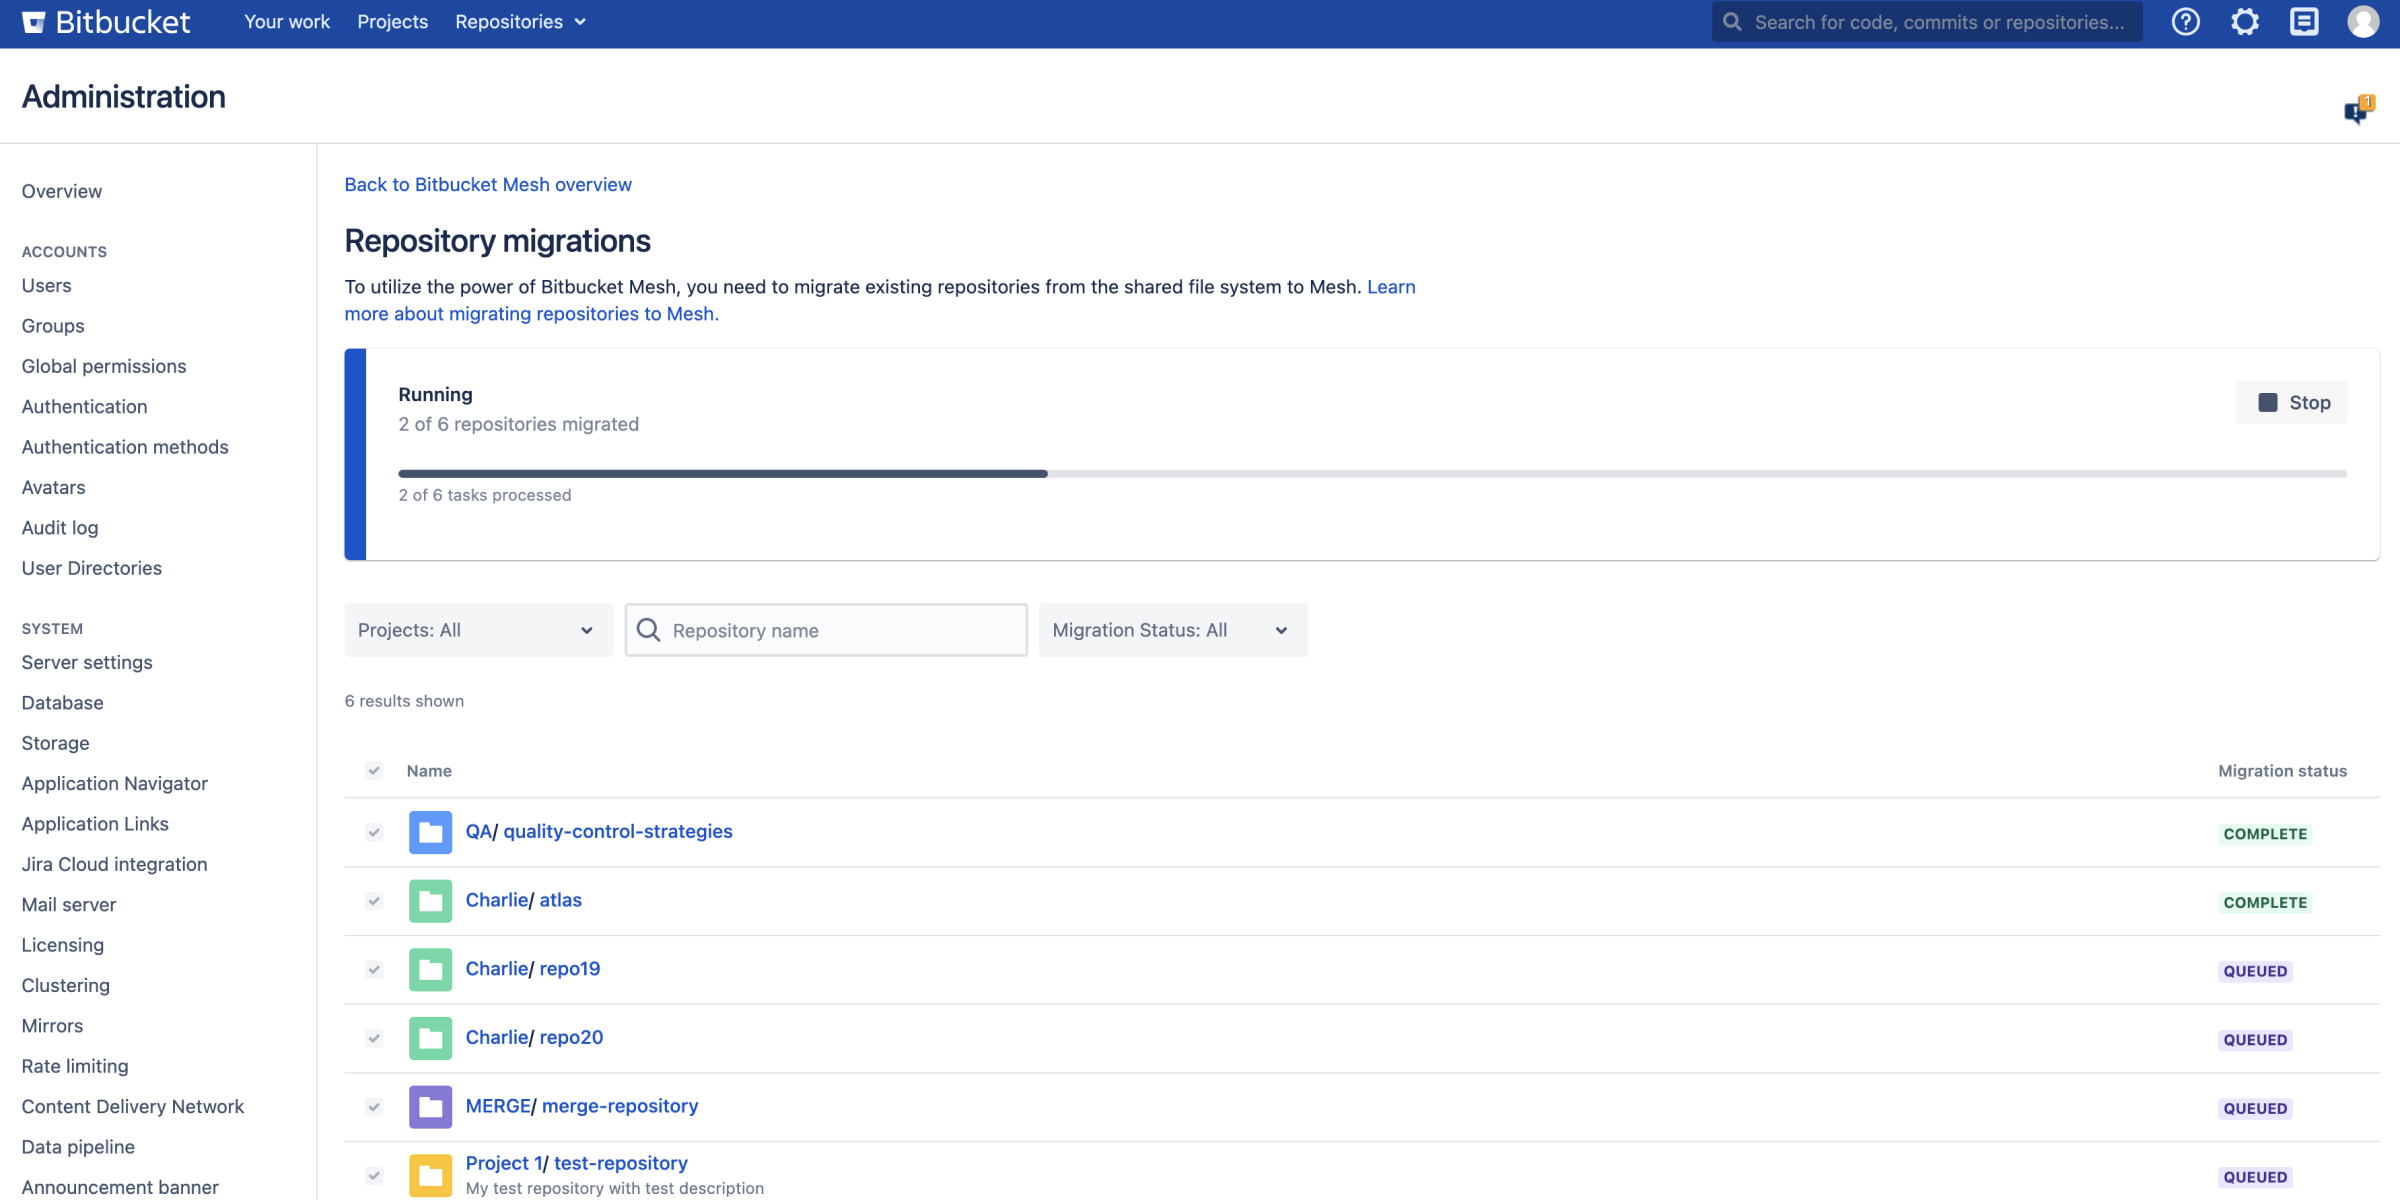Open the administration gear icon
2400x1200 pixels.
coord(2245,22)
